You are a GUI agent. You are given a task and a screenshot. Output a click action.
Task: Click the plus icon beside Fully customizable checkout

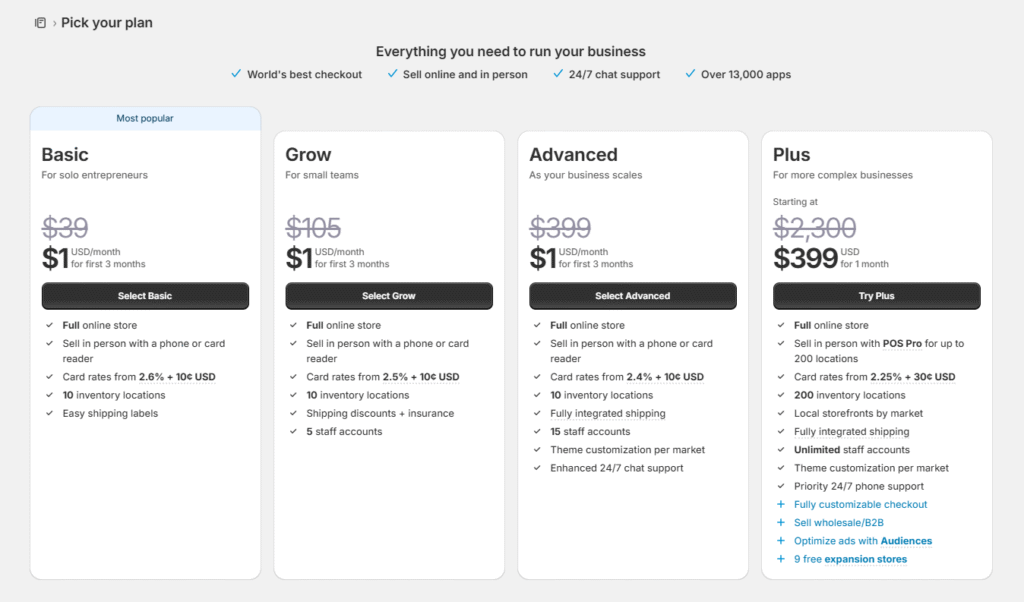click(x=781, y=505)
